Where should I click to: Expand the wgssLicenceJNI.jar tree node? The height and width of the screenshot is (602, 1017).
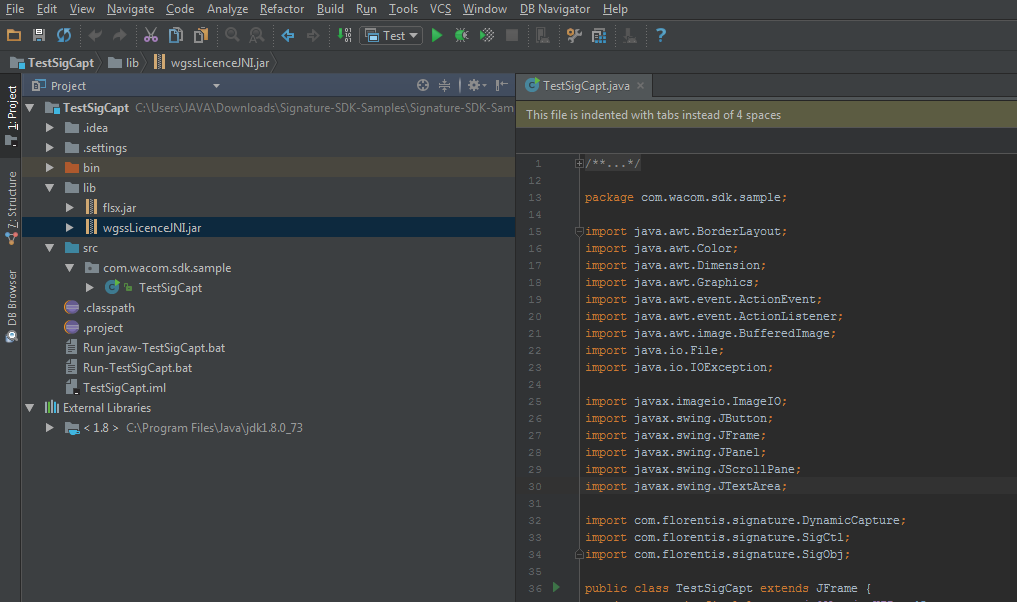tap(69, 228)
